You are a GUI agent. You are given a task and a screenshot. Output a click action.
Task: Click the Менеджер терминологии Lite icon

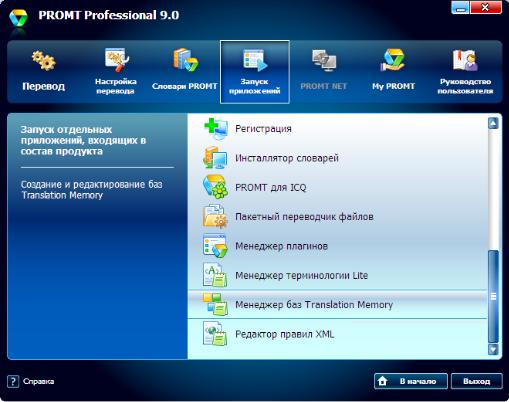215,275
